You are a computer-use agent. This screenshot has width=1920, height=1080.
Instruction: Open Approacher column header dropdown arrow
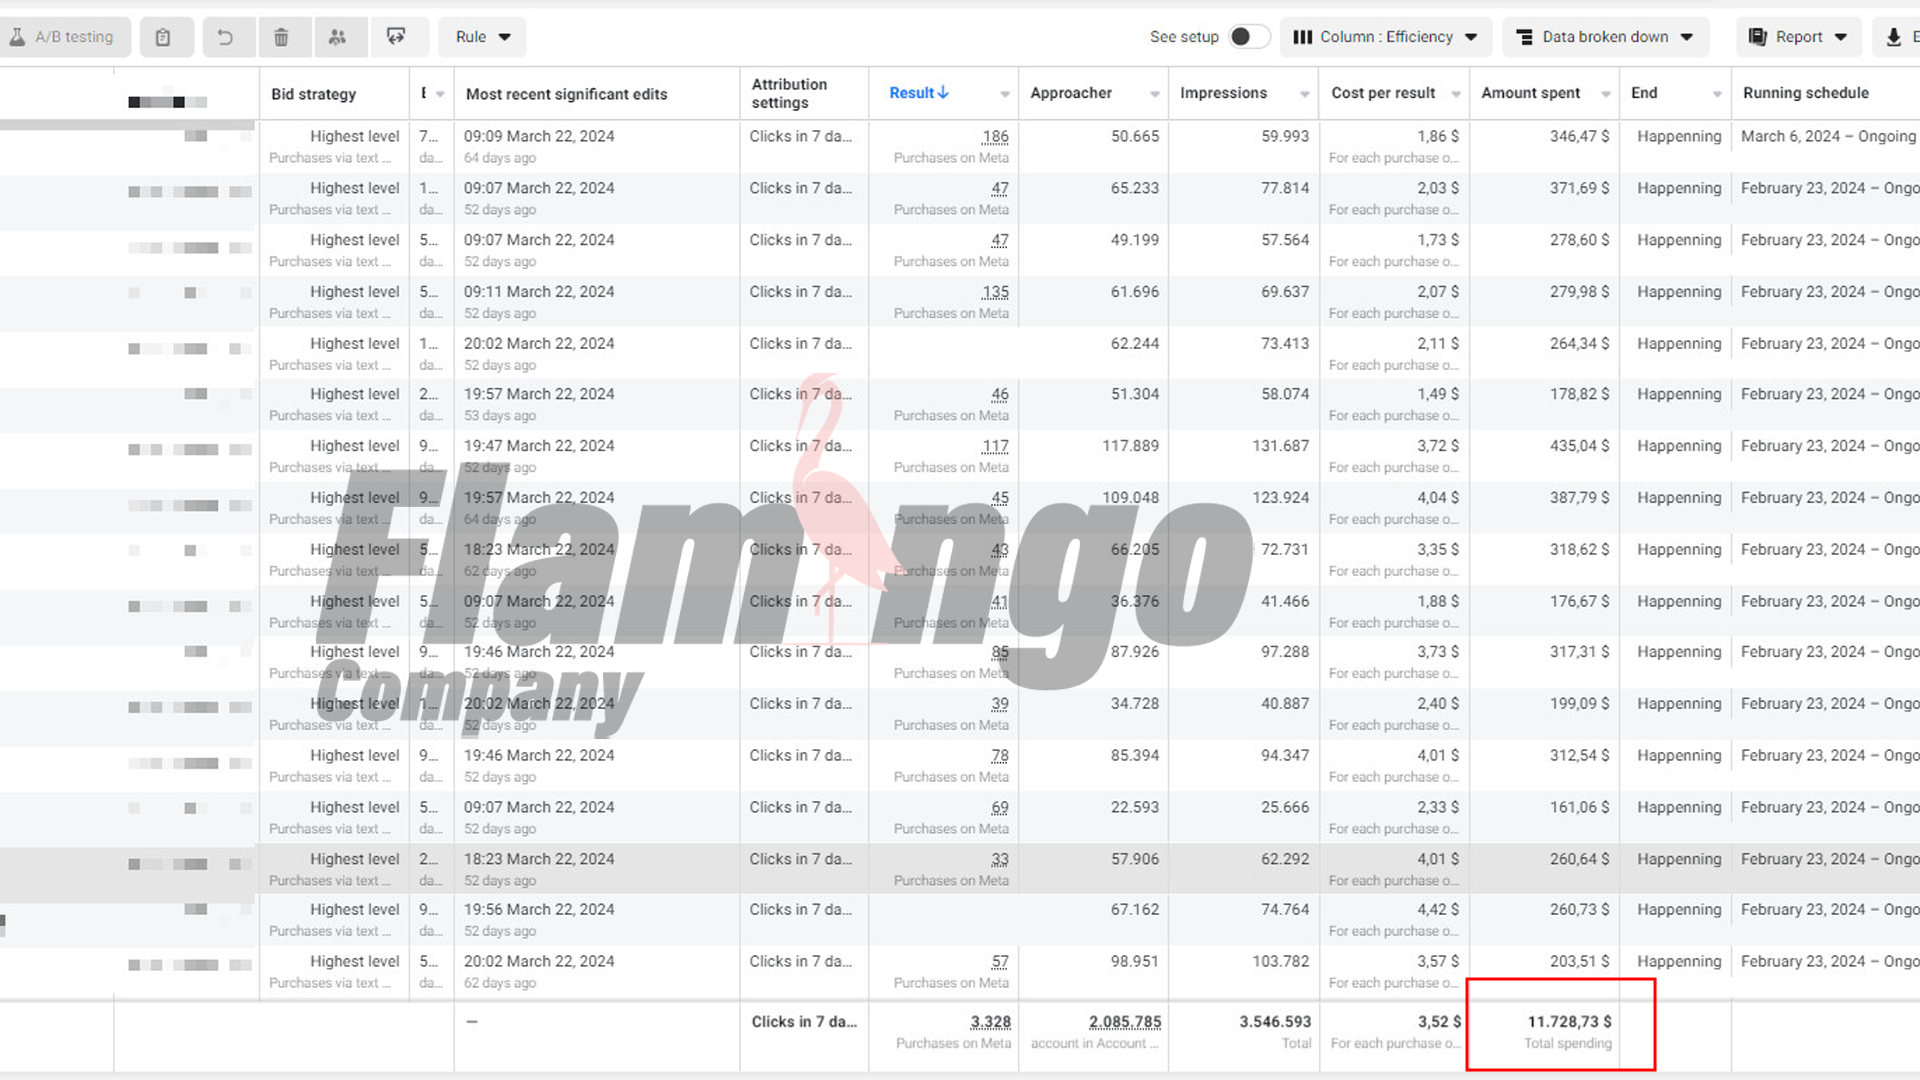tap(1155, 94)
